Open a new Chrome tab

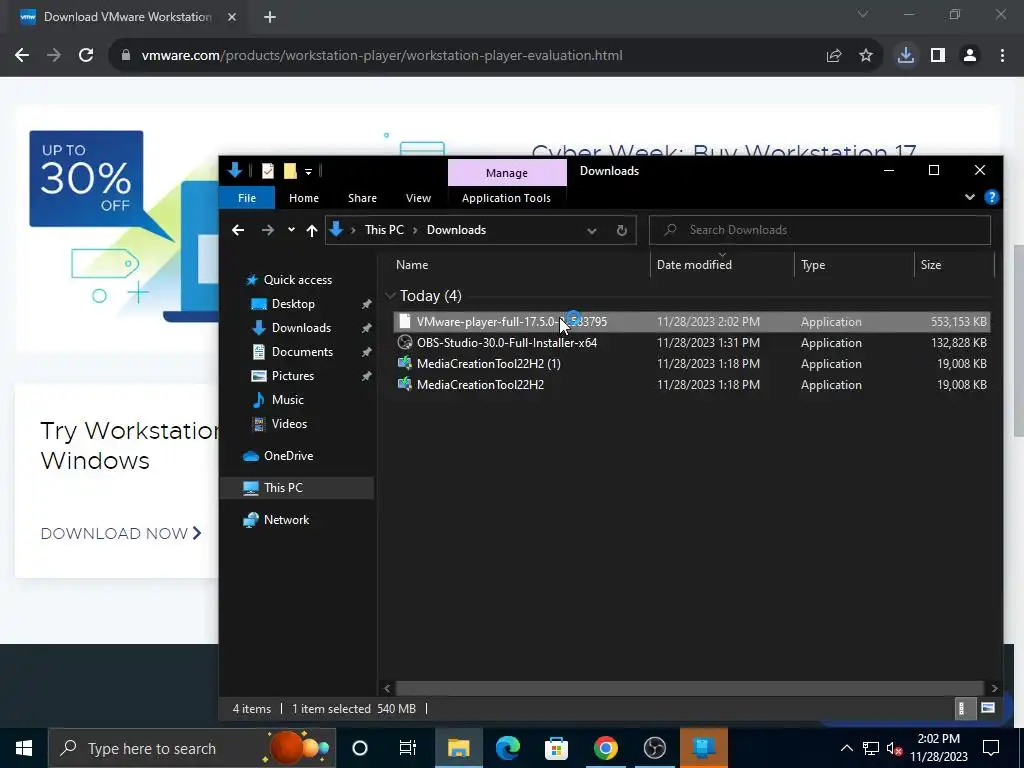tap(270, 17)
